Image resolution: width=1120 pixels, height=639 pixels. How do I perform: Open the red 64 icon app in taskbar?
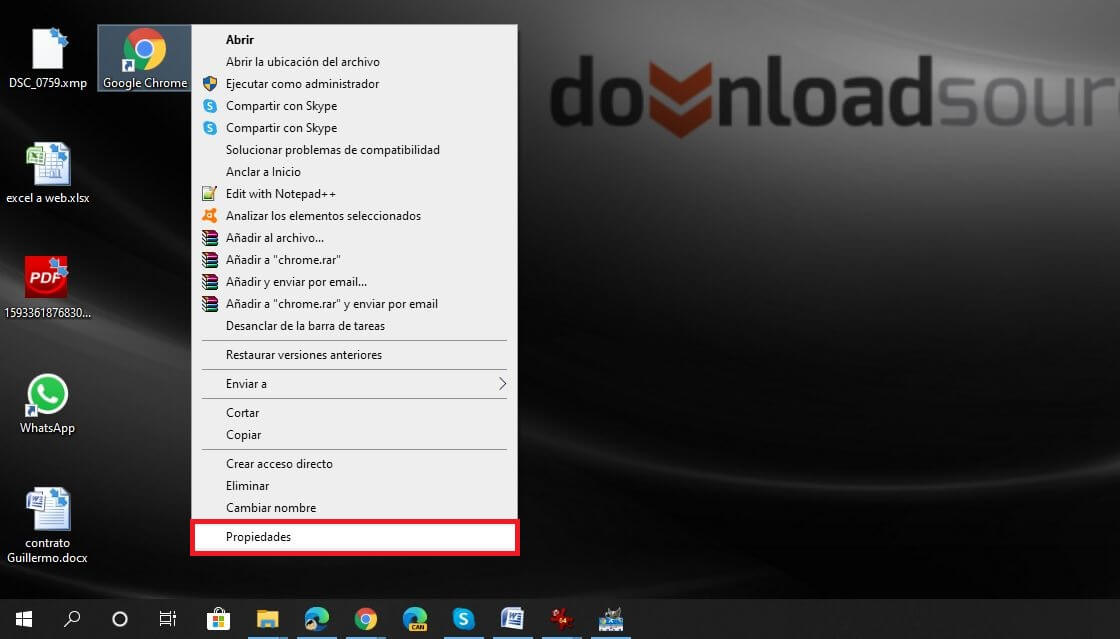[561, 619]
